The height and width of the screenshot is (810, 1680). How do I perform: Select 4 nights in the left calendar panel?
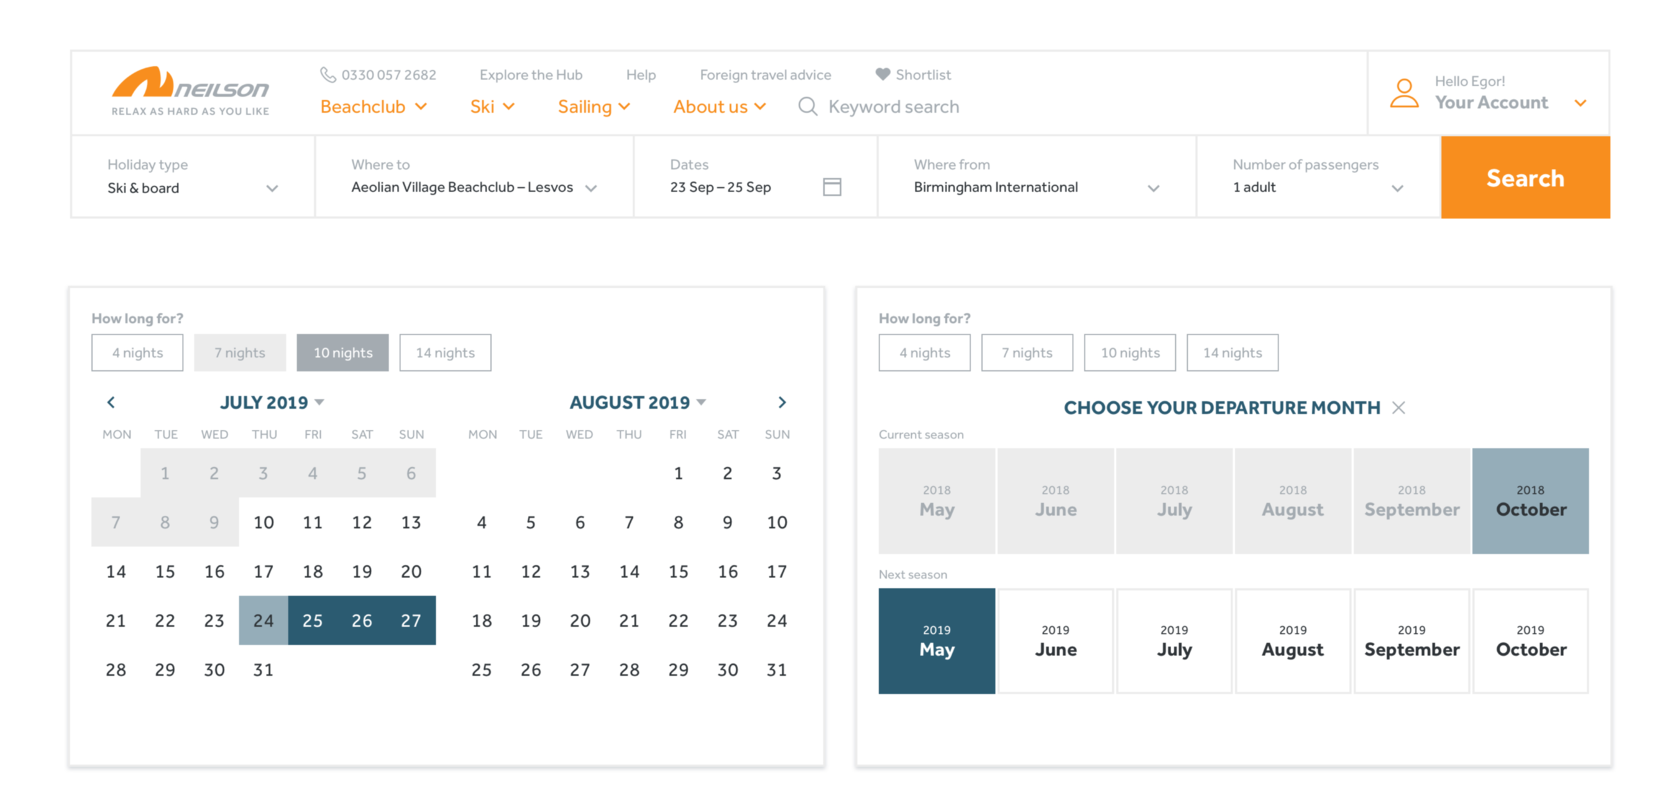pos(137,353)
